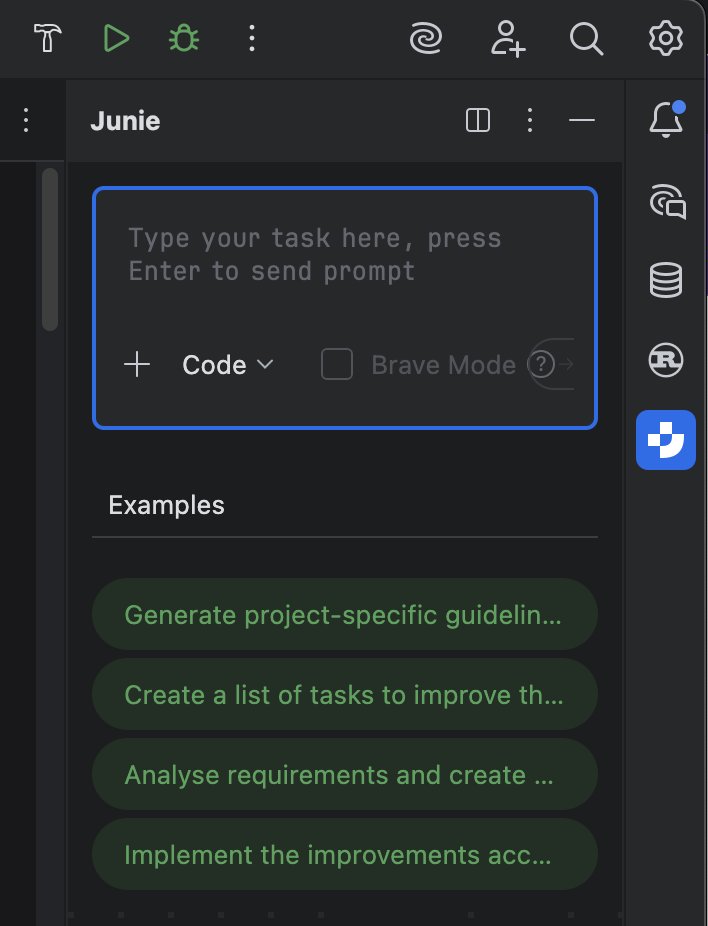
Task: Open the Database tool window icon
Action: (666, 280)
